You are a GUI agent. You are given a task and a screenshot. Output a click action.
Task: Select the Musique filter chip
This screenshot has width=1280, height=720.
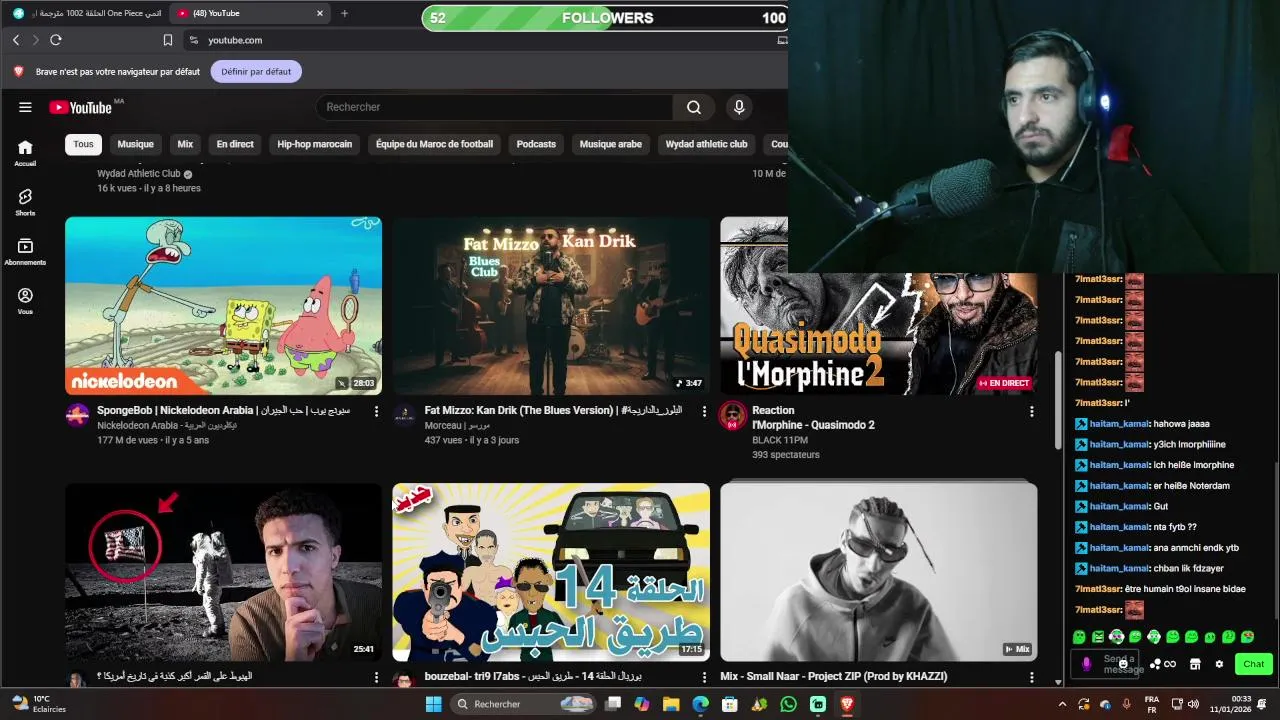[x=135, y=144]
